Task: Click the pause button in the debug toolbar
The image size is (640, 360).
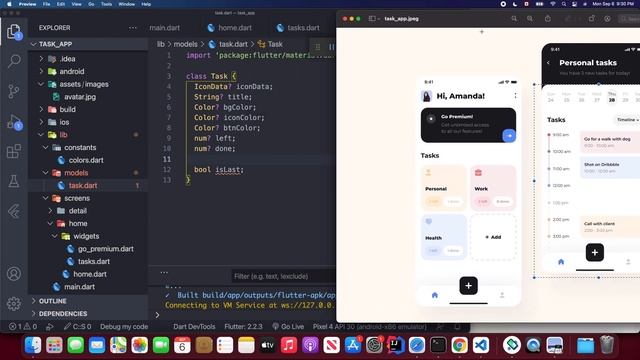Action: tap(331, 47)
